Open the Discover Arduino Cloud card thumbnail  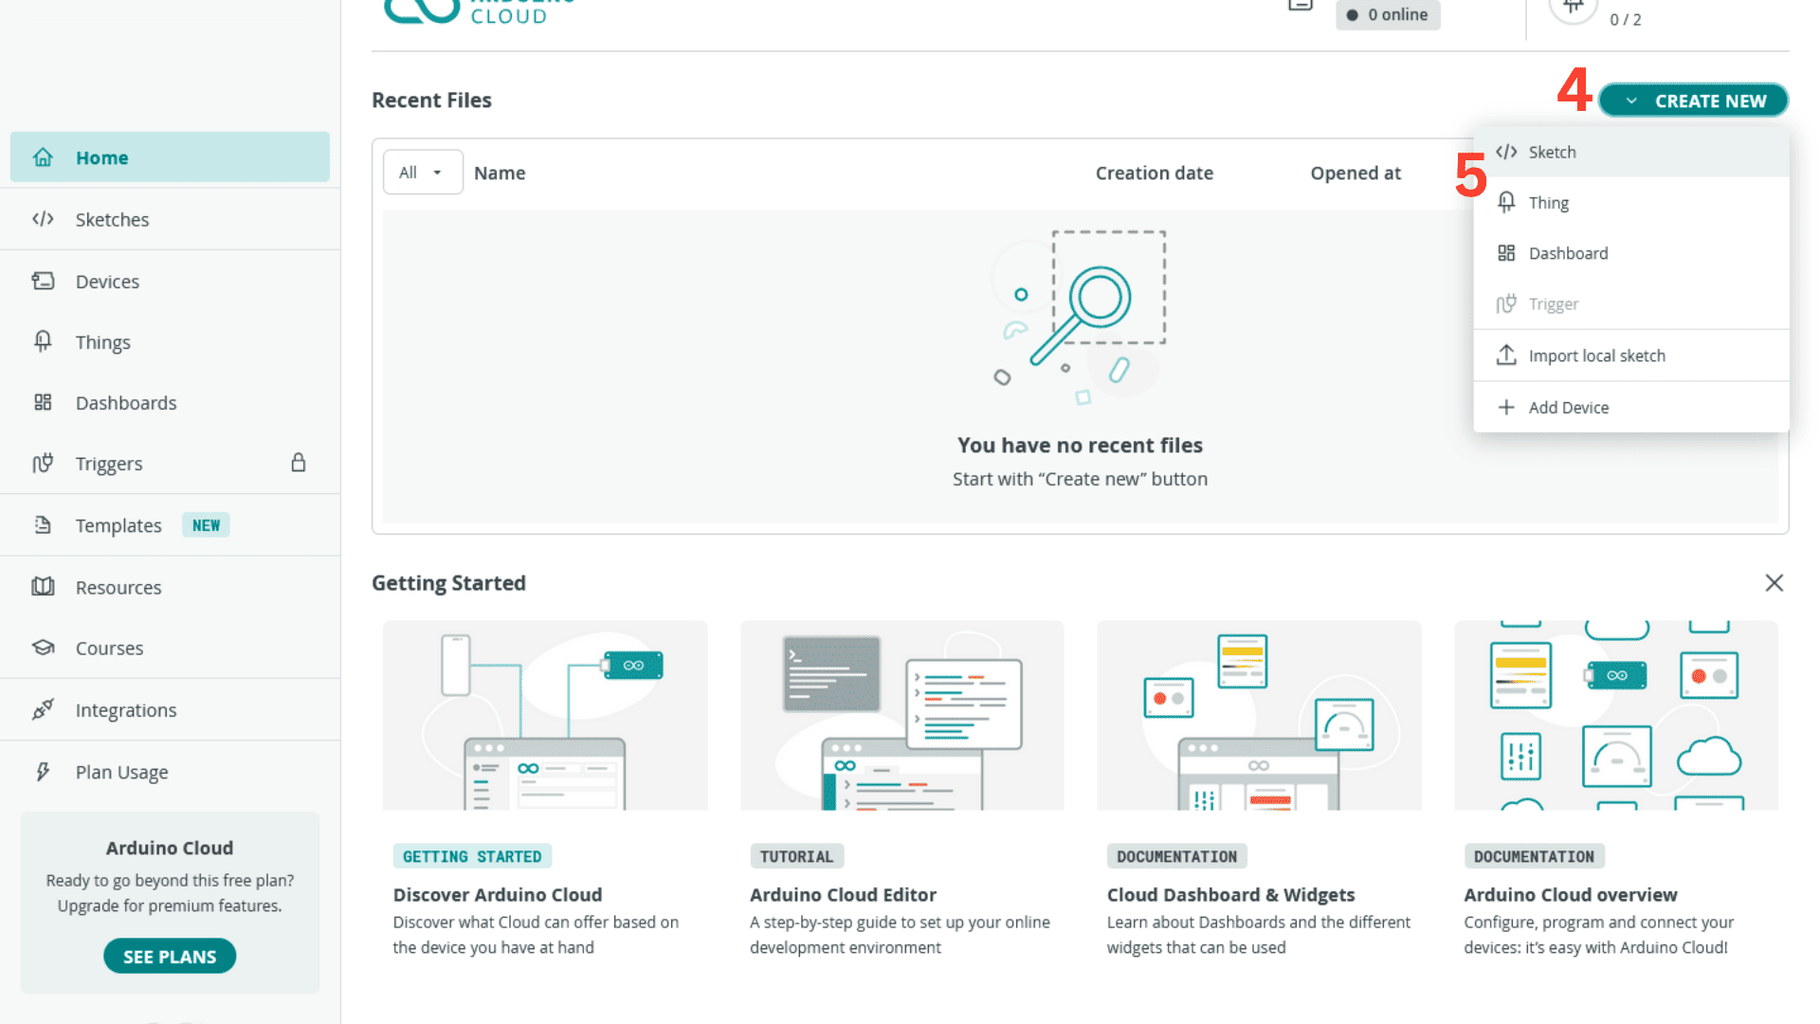[x=545, y=715]
